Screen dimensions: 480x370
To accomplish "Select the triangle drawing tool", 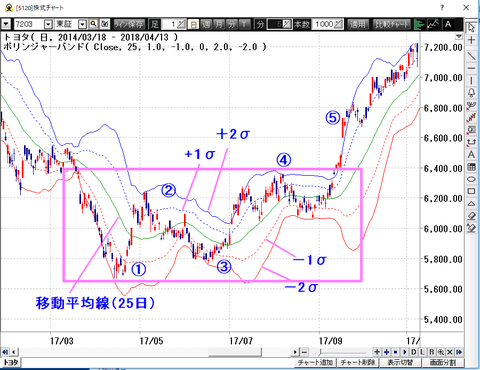I will [x=471, y=204].
